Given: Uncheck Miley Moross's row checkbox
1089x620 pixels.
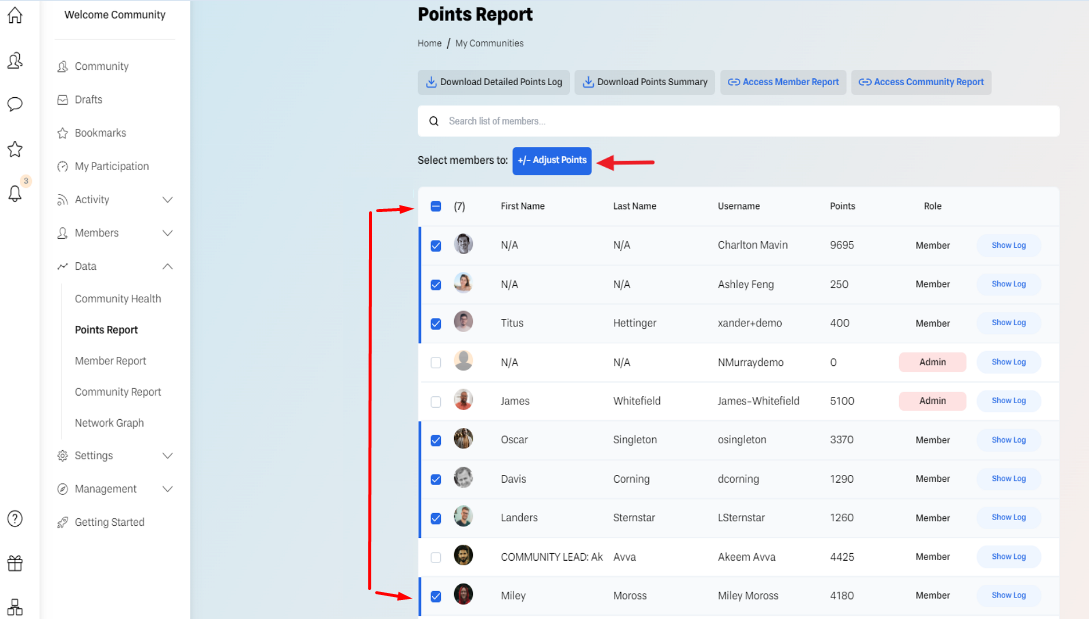Looking at the screenshot, I should click(435, 596).
